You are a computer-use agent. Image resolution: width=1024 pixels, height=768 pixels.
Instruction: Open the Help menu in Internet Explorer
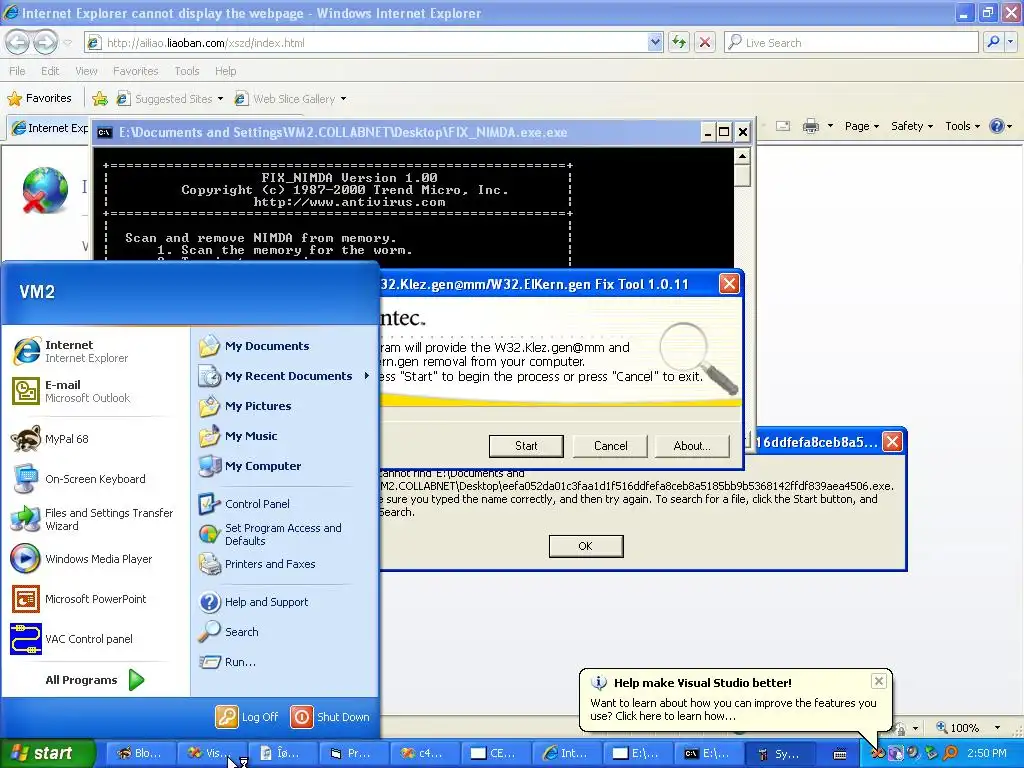click(225, 71)
